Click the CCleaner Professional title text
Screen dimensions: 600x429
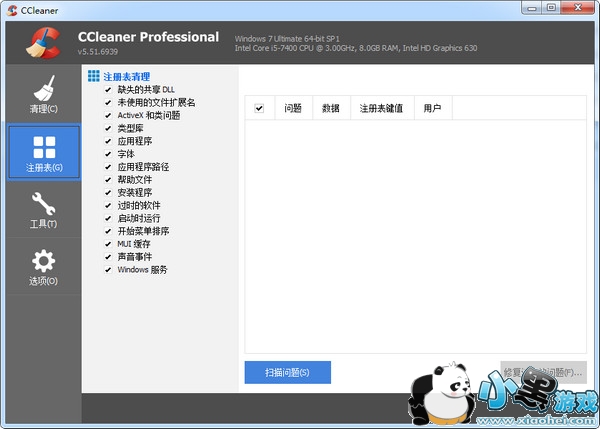148,37
